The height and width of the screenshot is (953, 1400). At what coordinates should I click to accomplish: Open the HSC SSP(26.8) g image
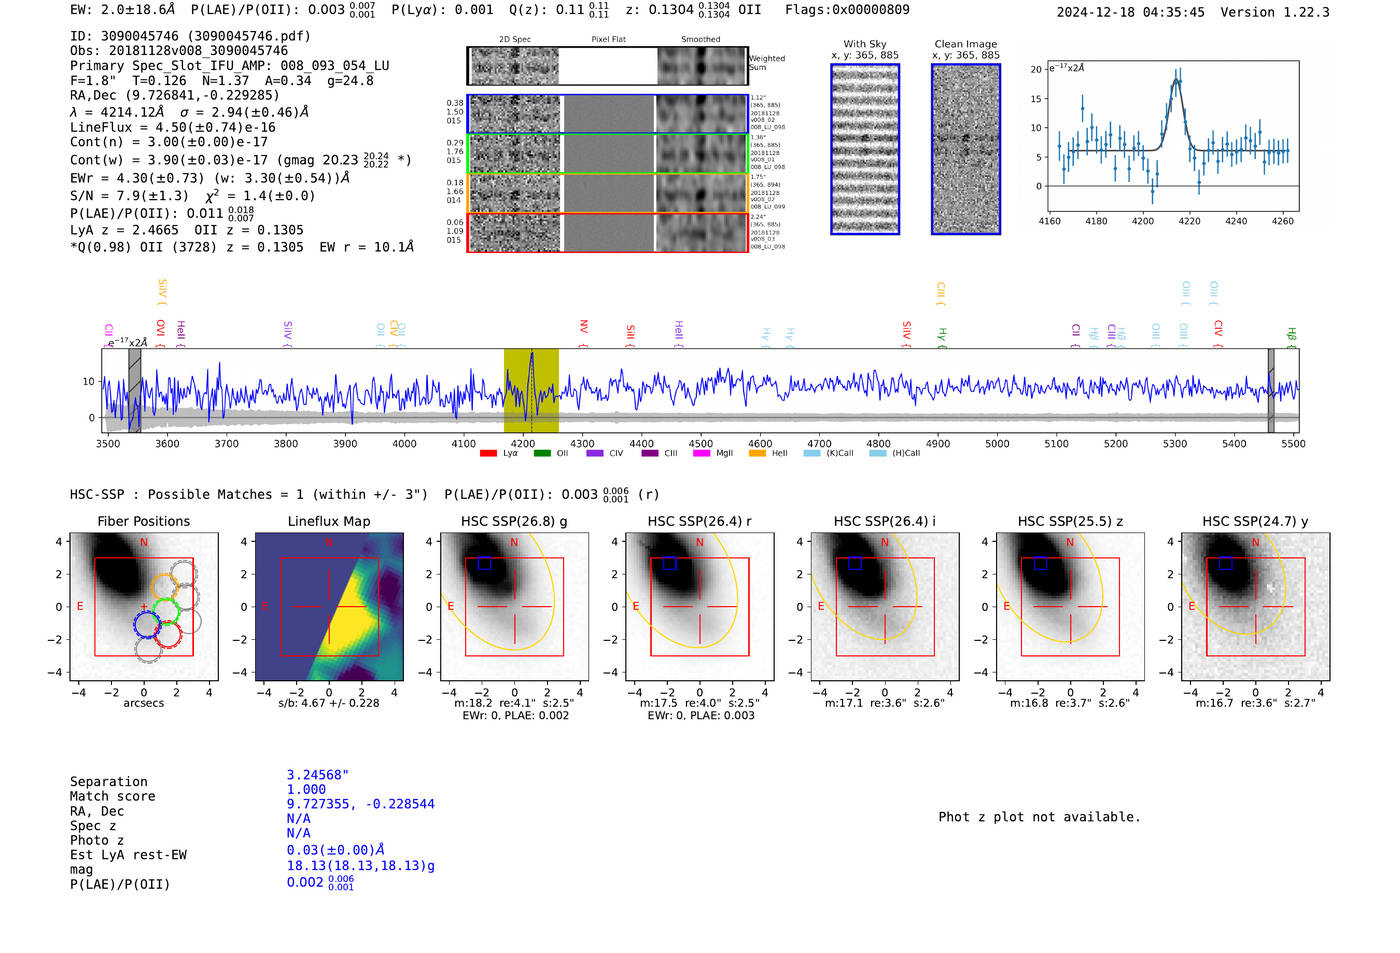coord(515,606)
